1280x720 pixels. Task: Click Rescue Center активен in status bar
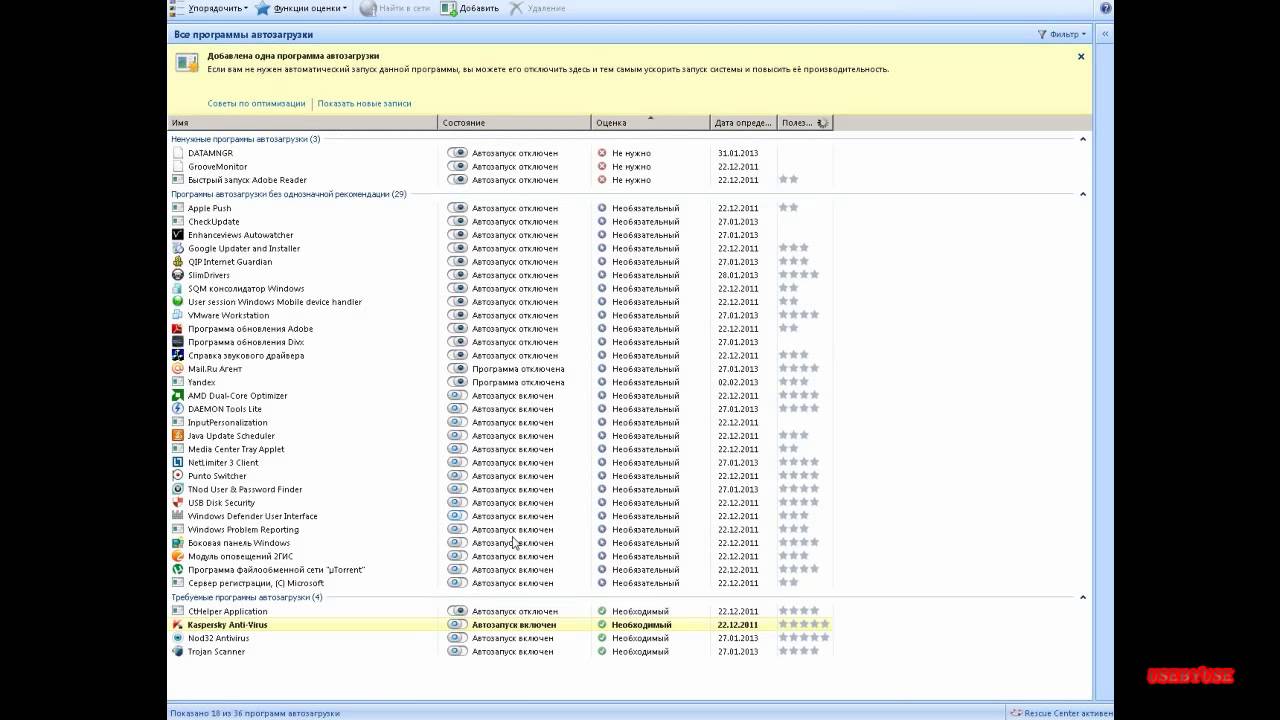click(1061, 713)
